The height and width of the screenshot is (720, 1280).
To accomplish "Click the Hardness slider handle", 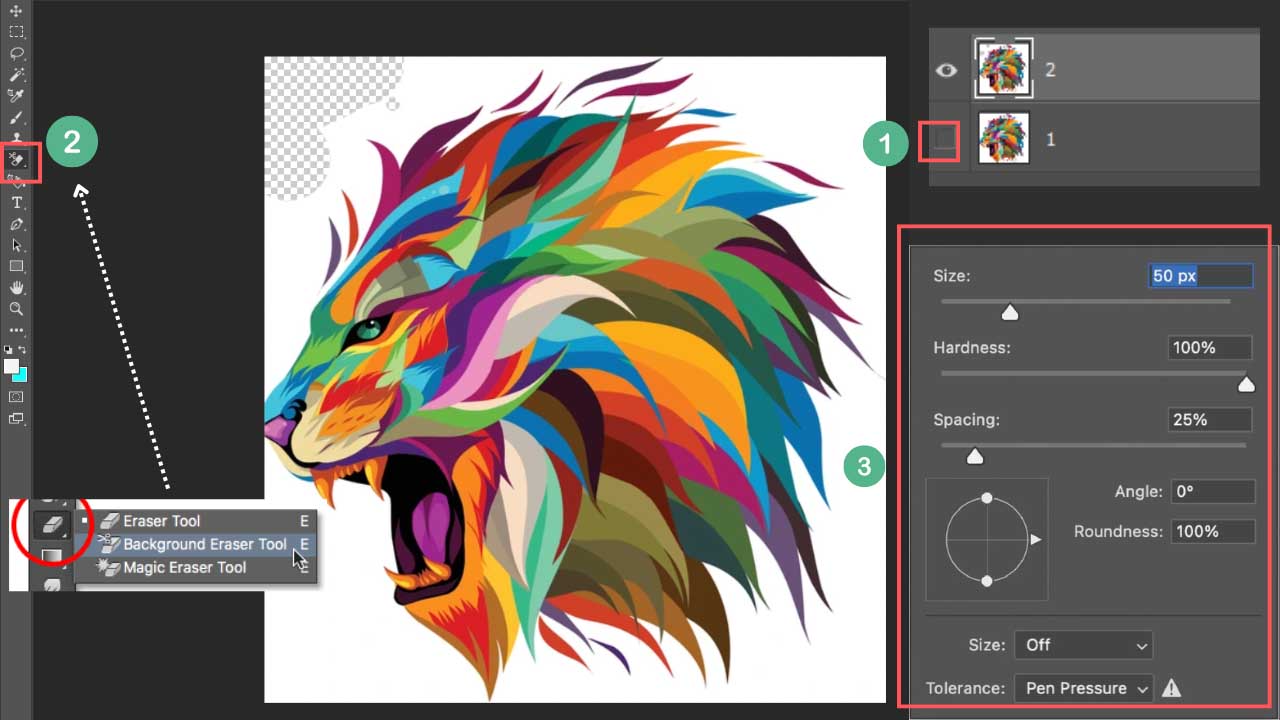I will [1246, 384].
